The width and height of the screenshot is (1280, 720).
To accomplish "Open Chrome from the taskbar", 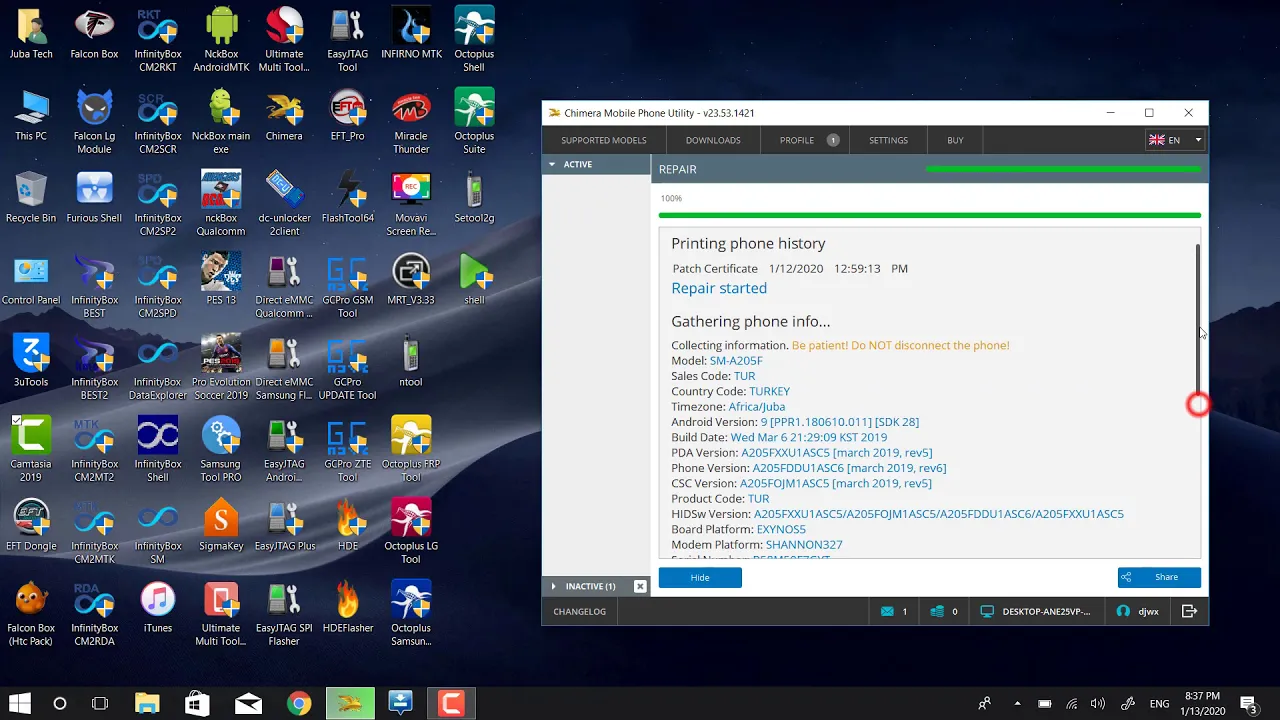I will (x=298, y=704).
